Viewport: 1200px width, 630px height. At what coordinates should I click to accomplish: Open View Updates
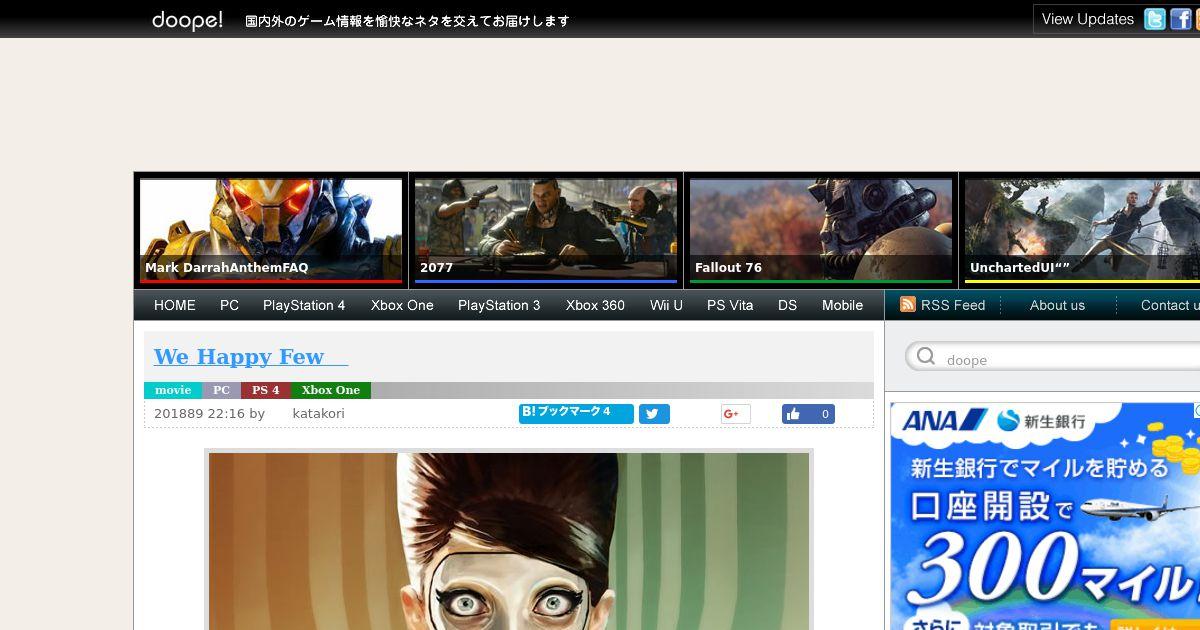point(1087,19)
